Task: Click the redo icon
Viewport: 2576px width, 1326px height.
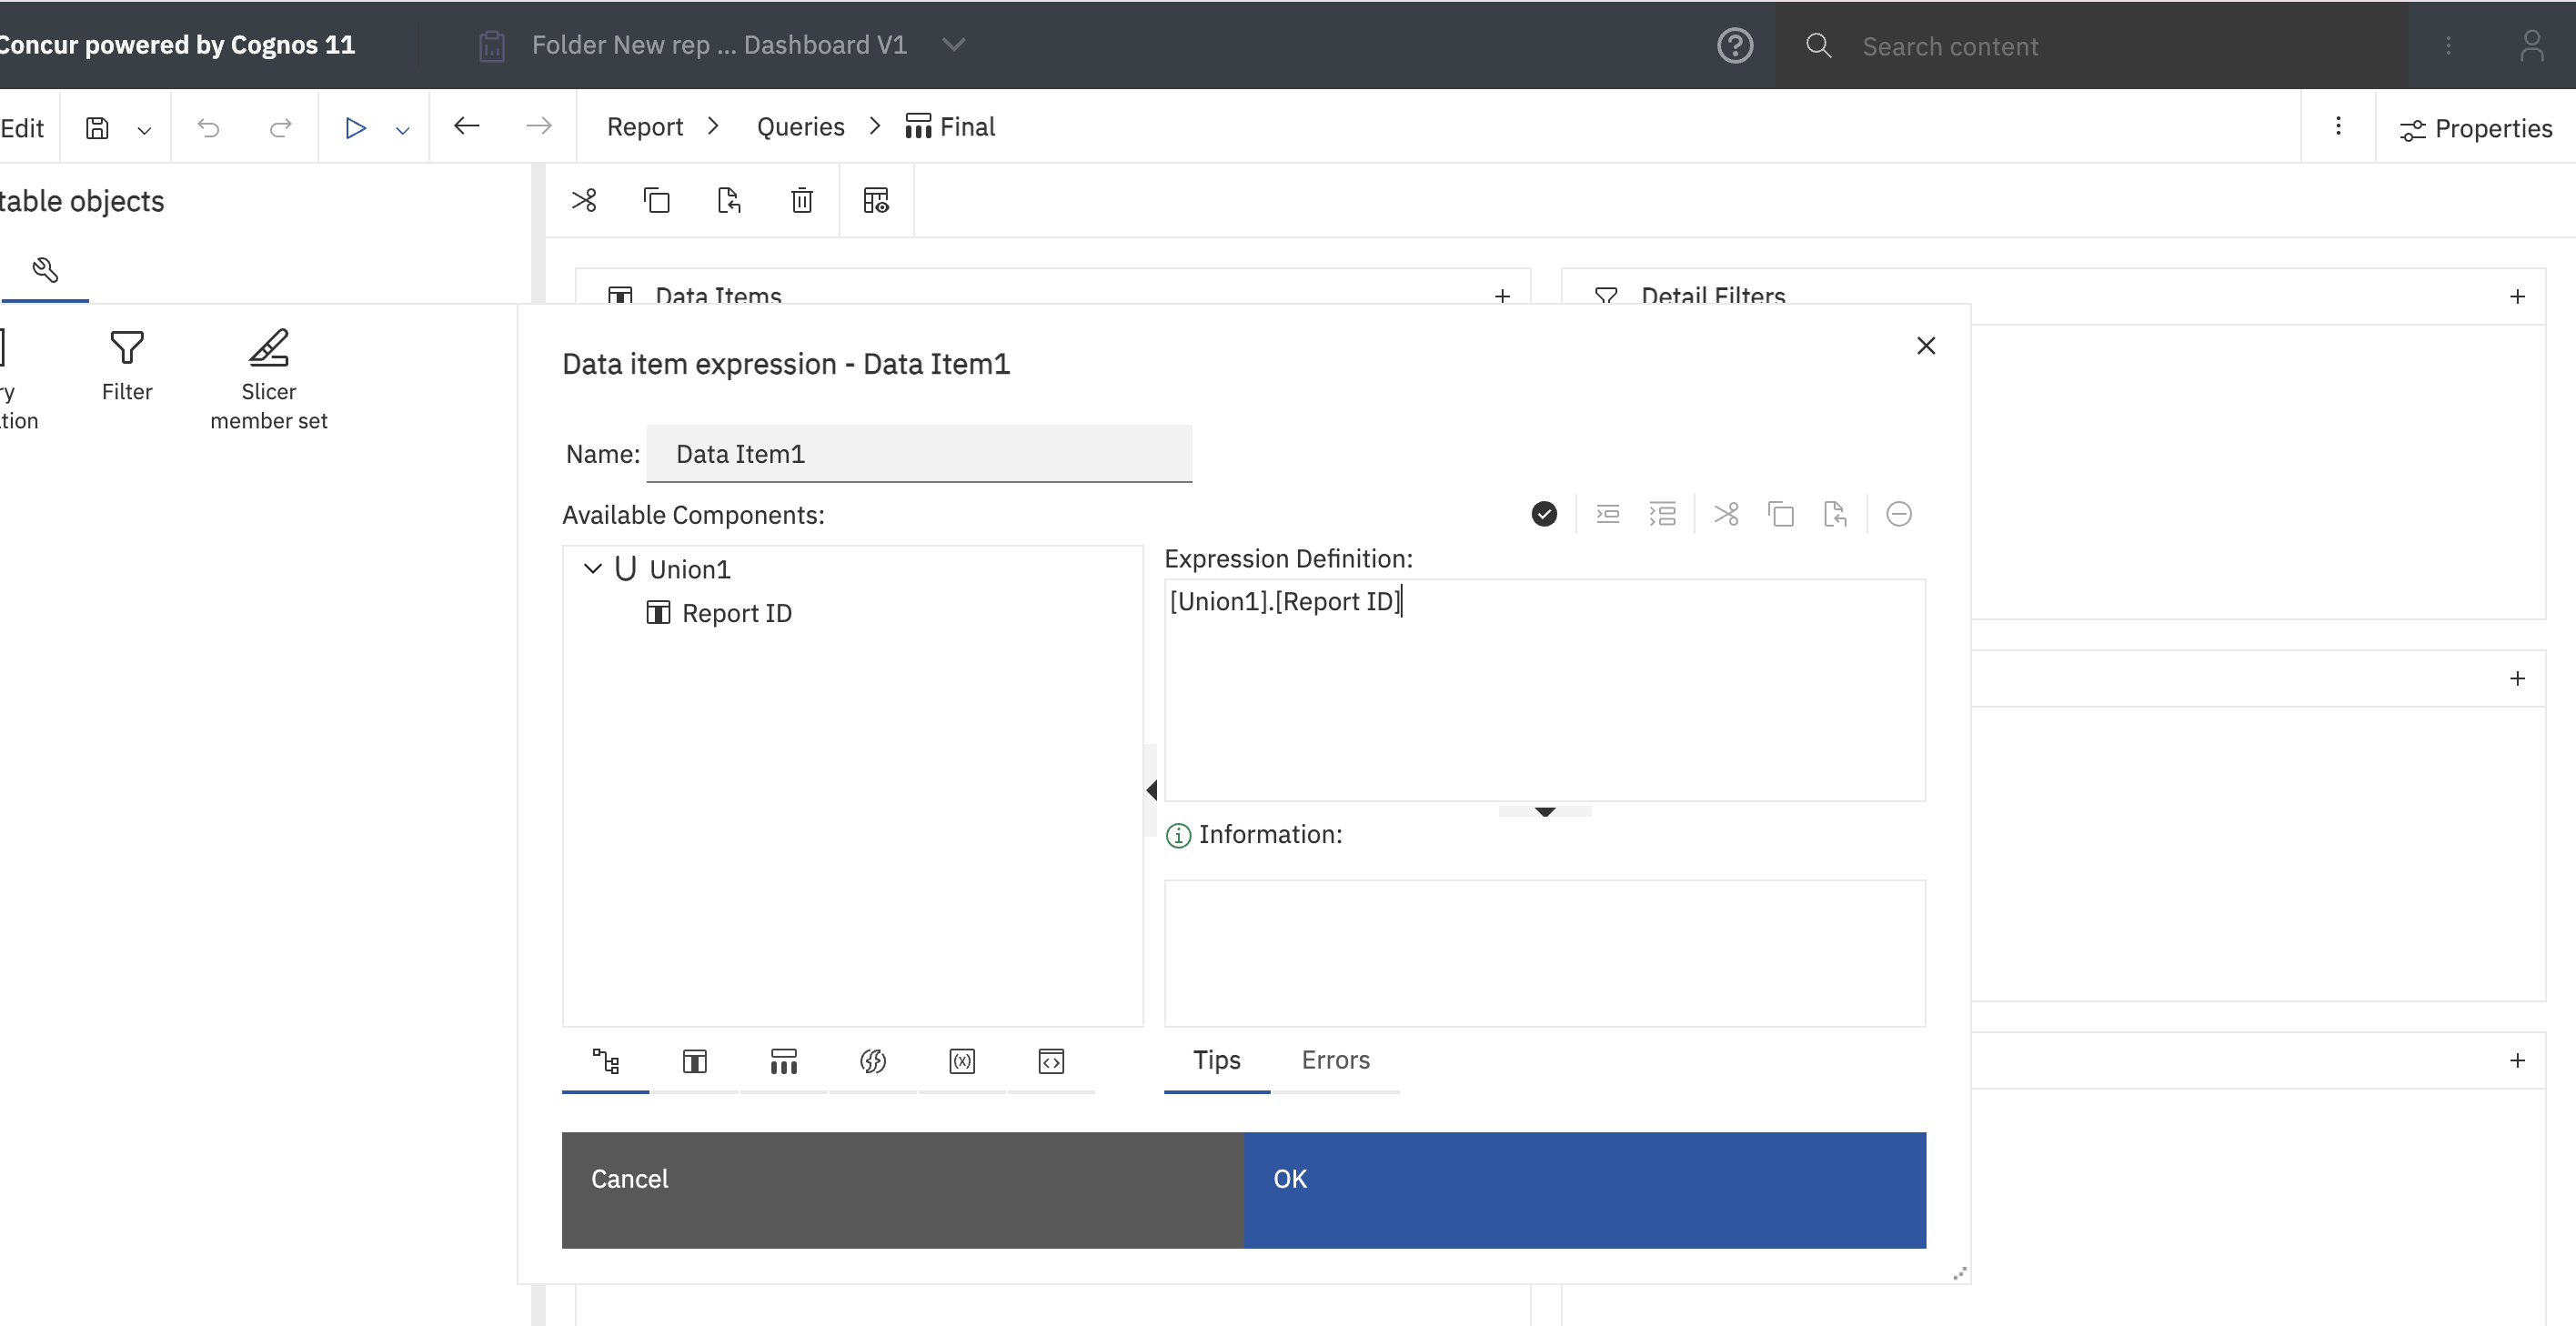Action: tap(281, 127)
